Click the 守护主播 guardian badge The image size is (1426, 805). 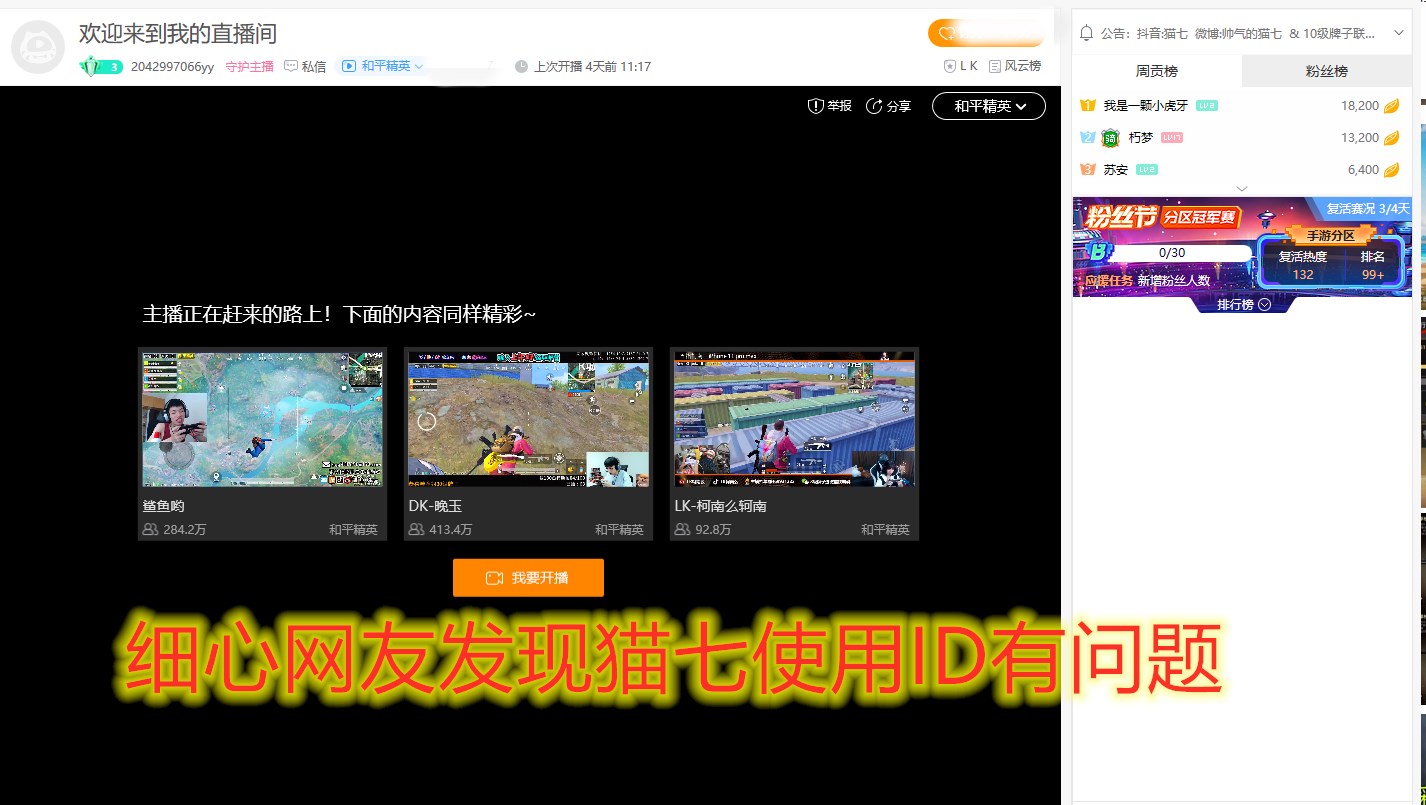point(249,66)
